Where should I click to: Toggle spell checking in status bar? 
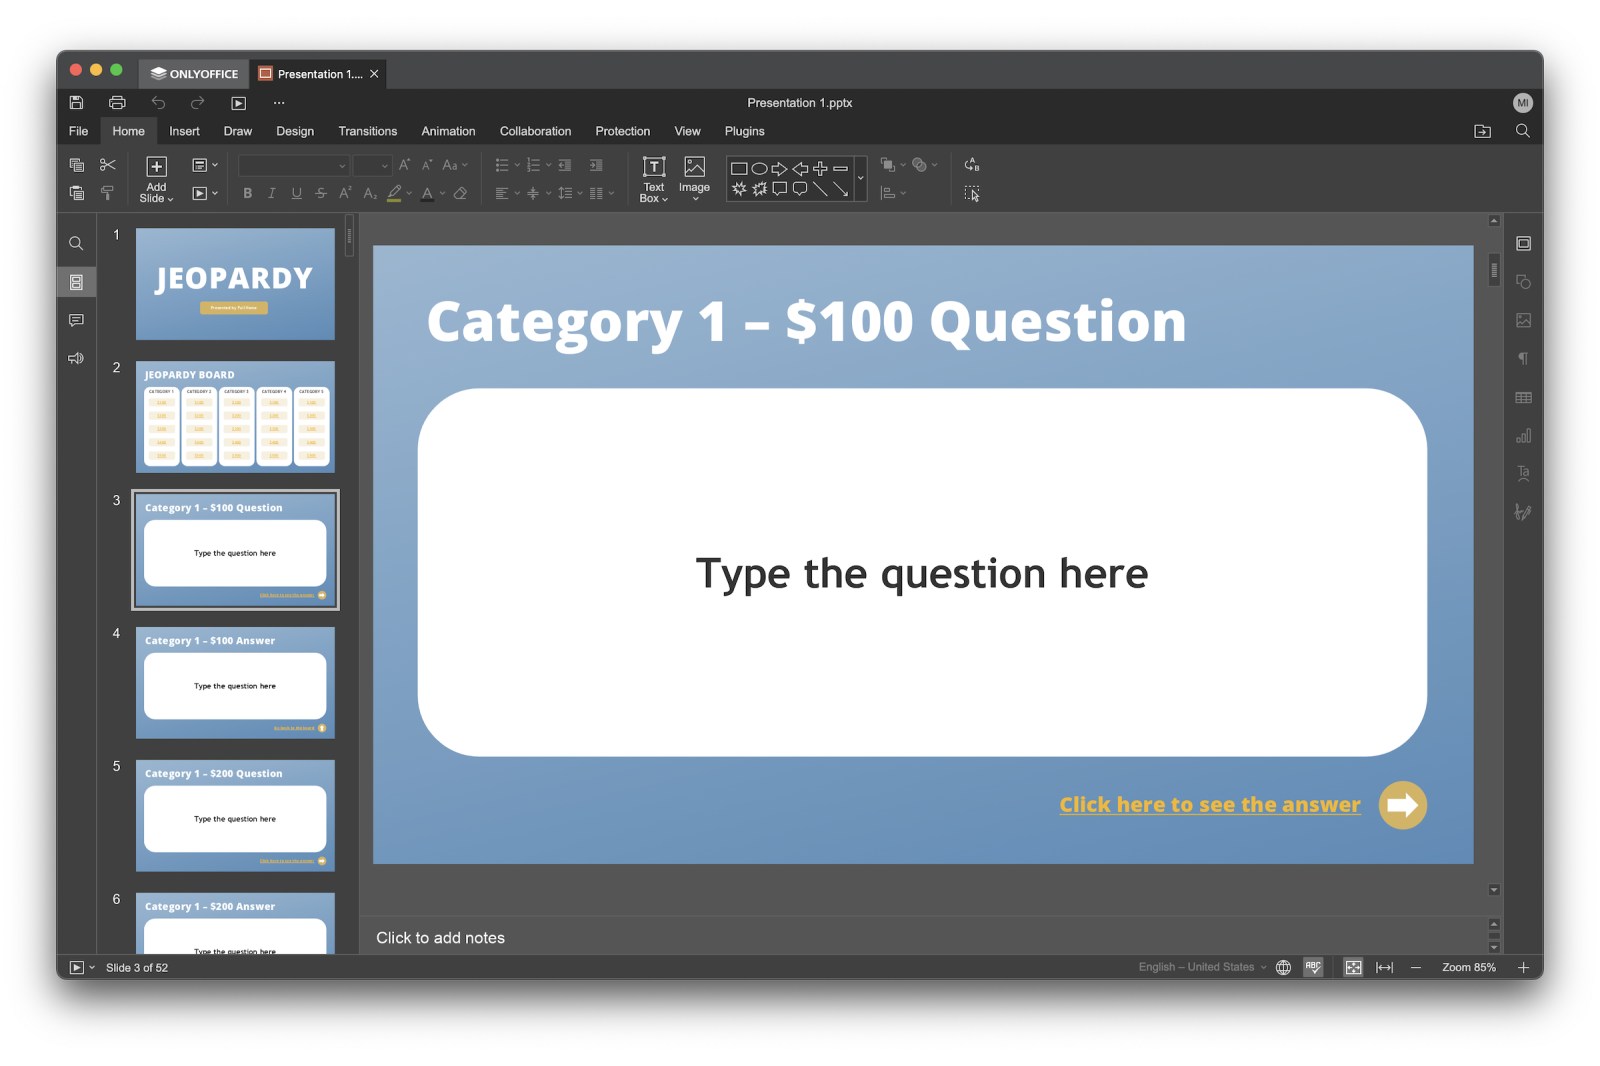click(1313, 967)
